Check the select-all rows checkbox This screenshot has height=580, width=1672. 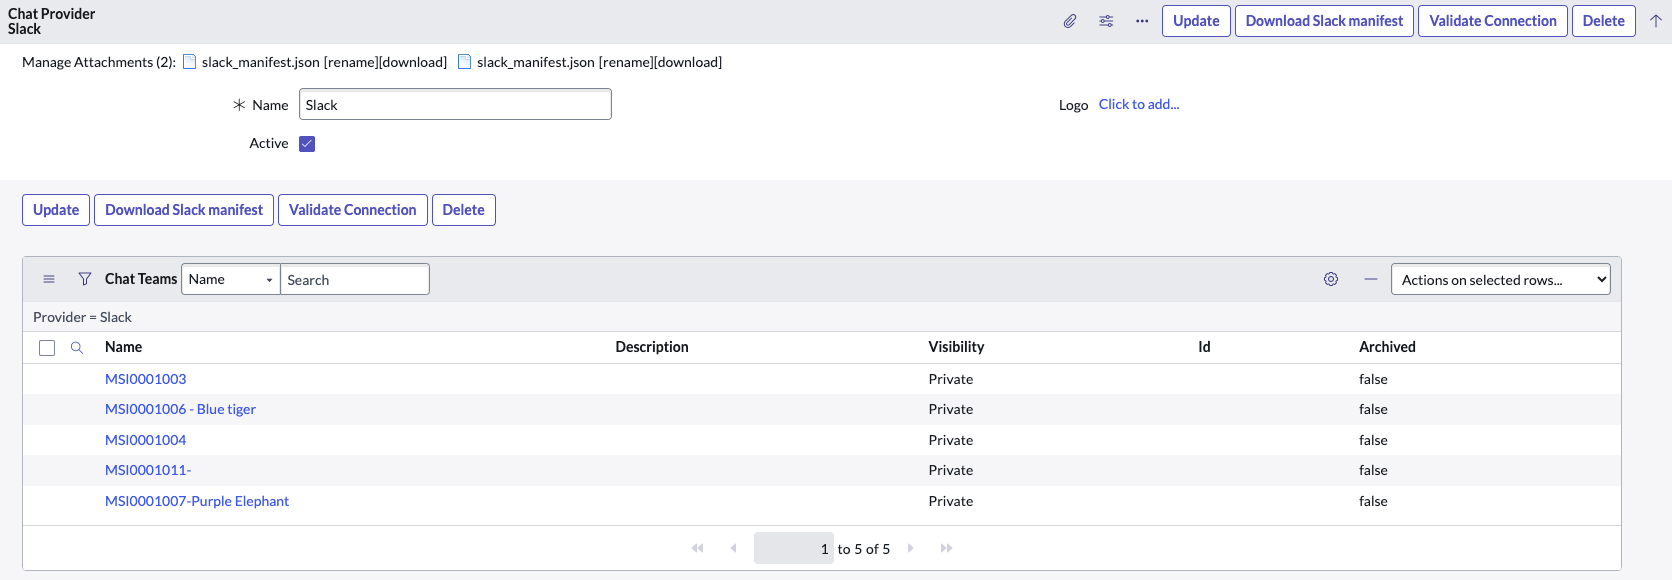click(x=47, y=348)
